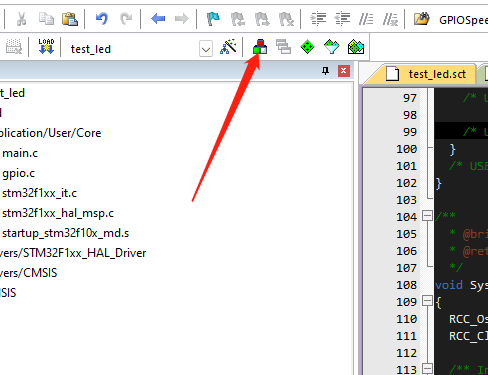Click the Select Software Packs icon
Viewport: 488px width, 375px height.
332,47
